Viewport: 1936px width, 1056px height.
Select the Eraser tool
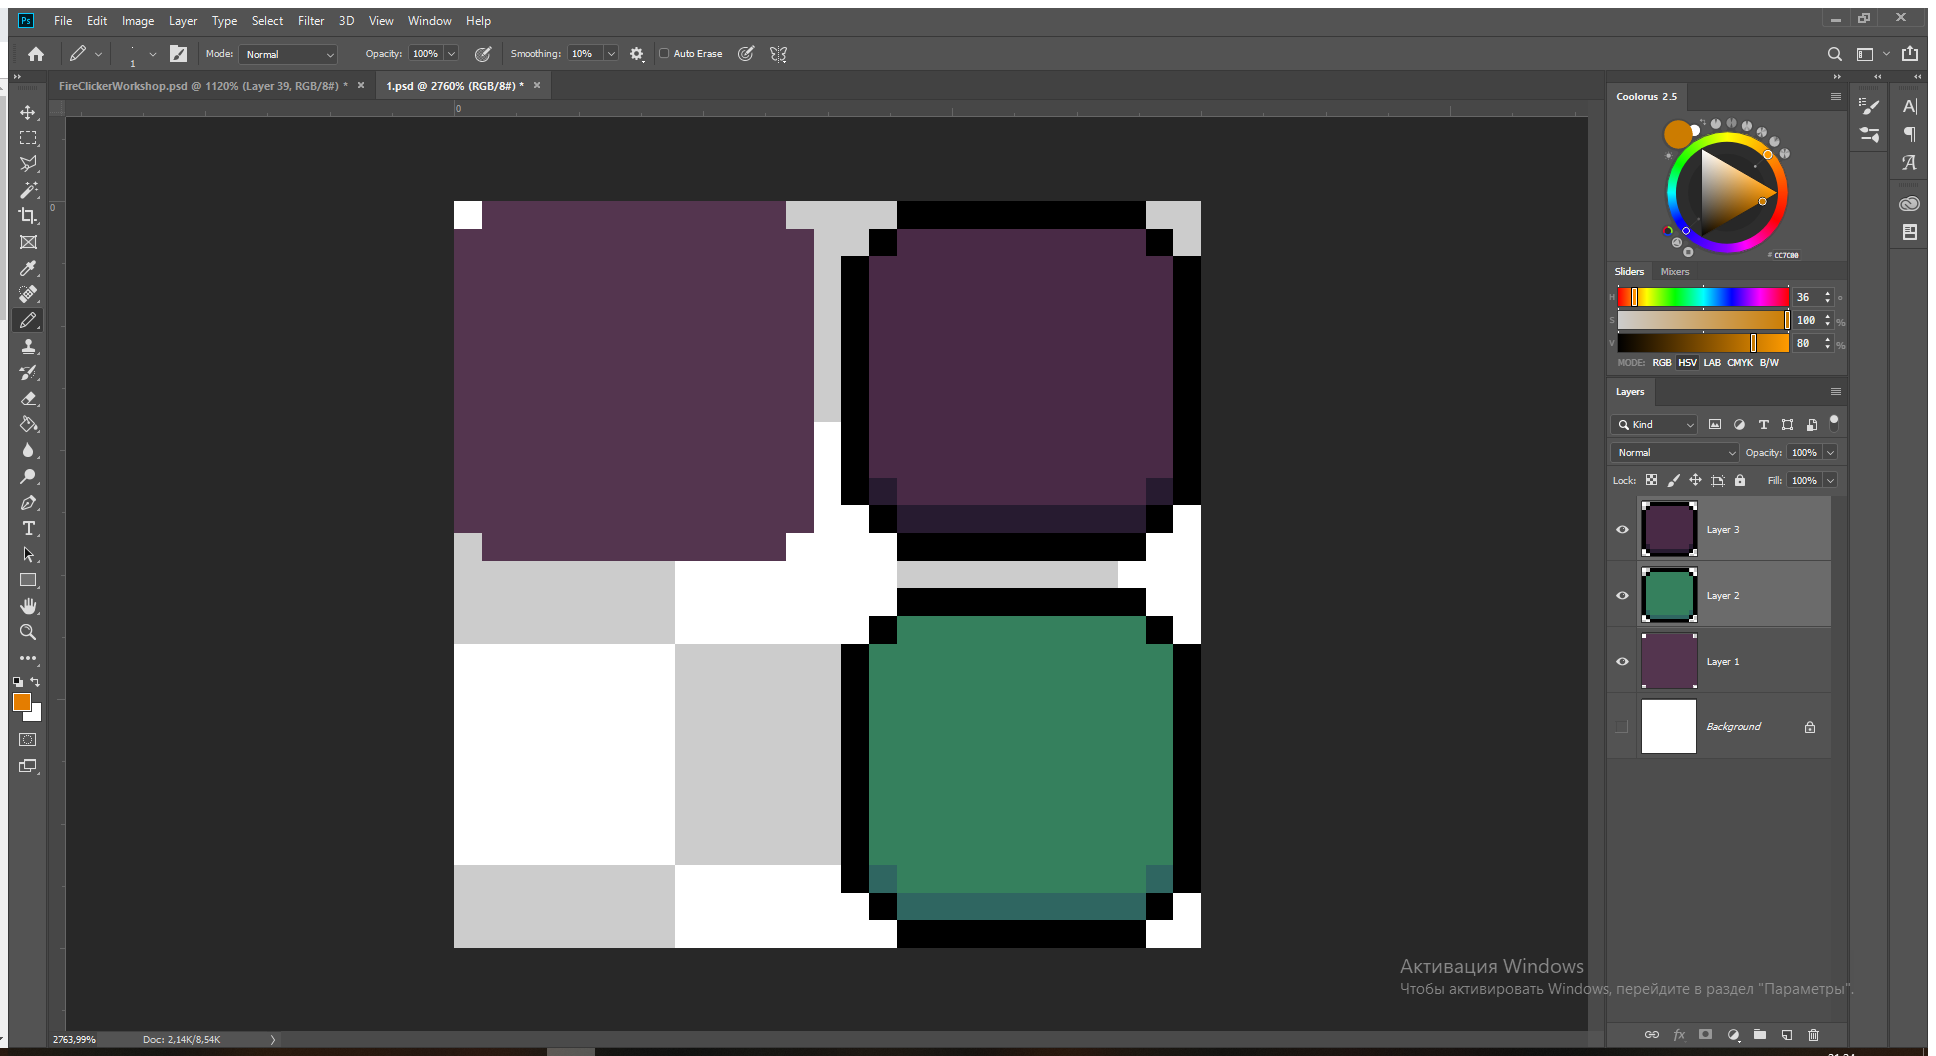[28, 398]
